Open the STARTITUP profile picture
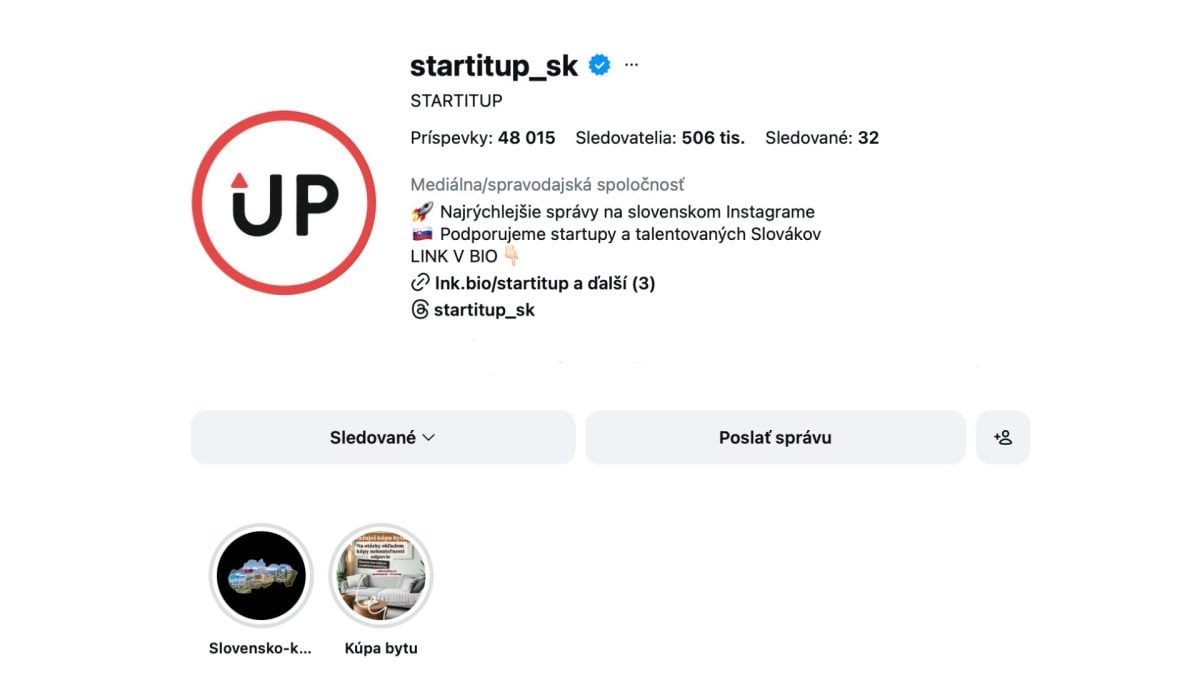 tap(284, 203)
